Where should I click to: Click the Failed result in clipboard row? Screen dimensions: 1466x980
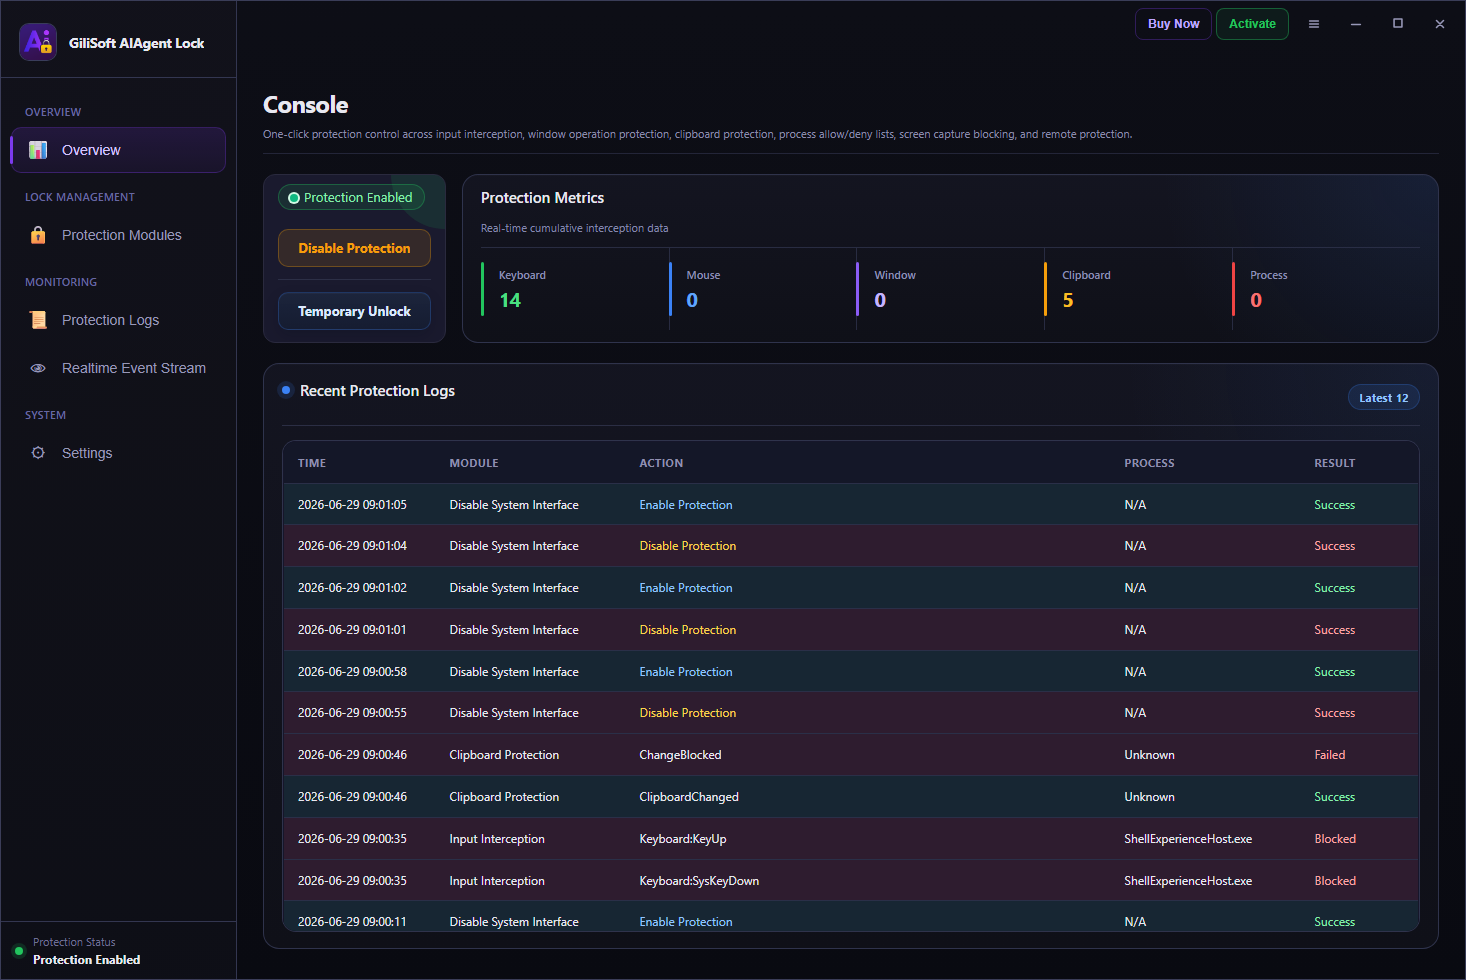[1330, 755]
